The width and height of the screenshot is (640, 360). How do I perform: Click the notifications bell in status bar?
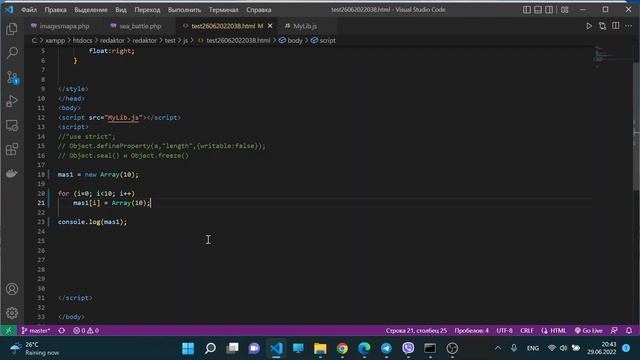click(x=629, y=331)
